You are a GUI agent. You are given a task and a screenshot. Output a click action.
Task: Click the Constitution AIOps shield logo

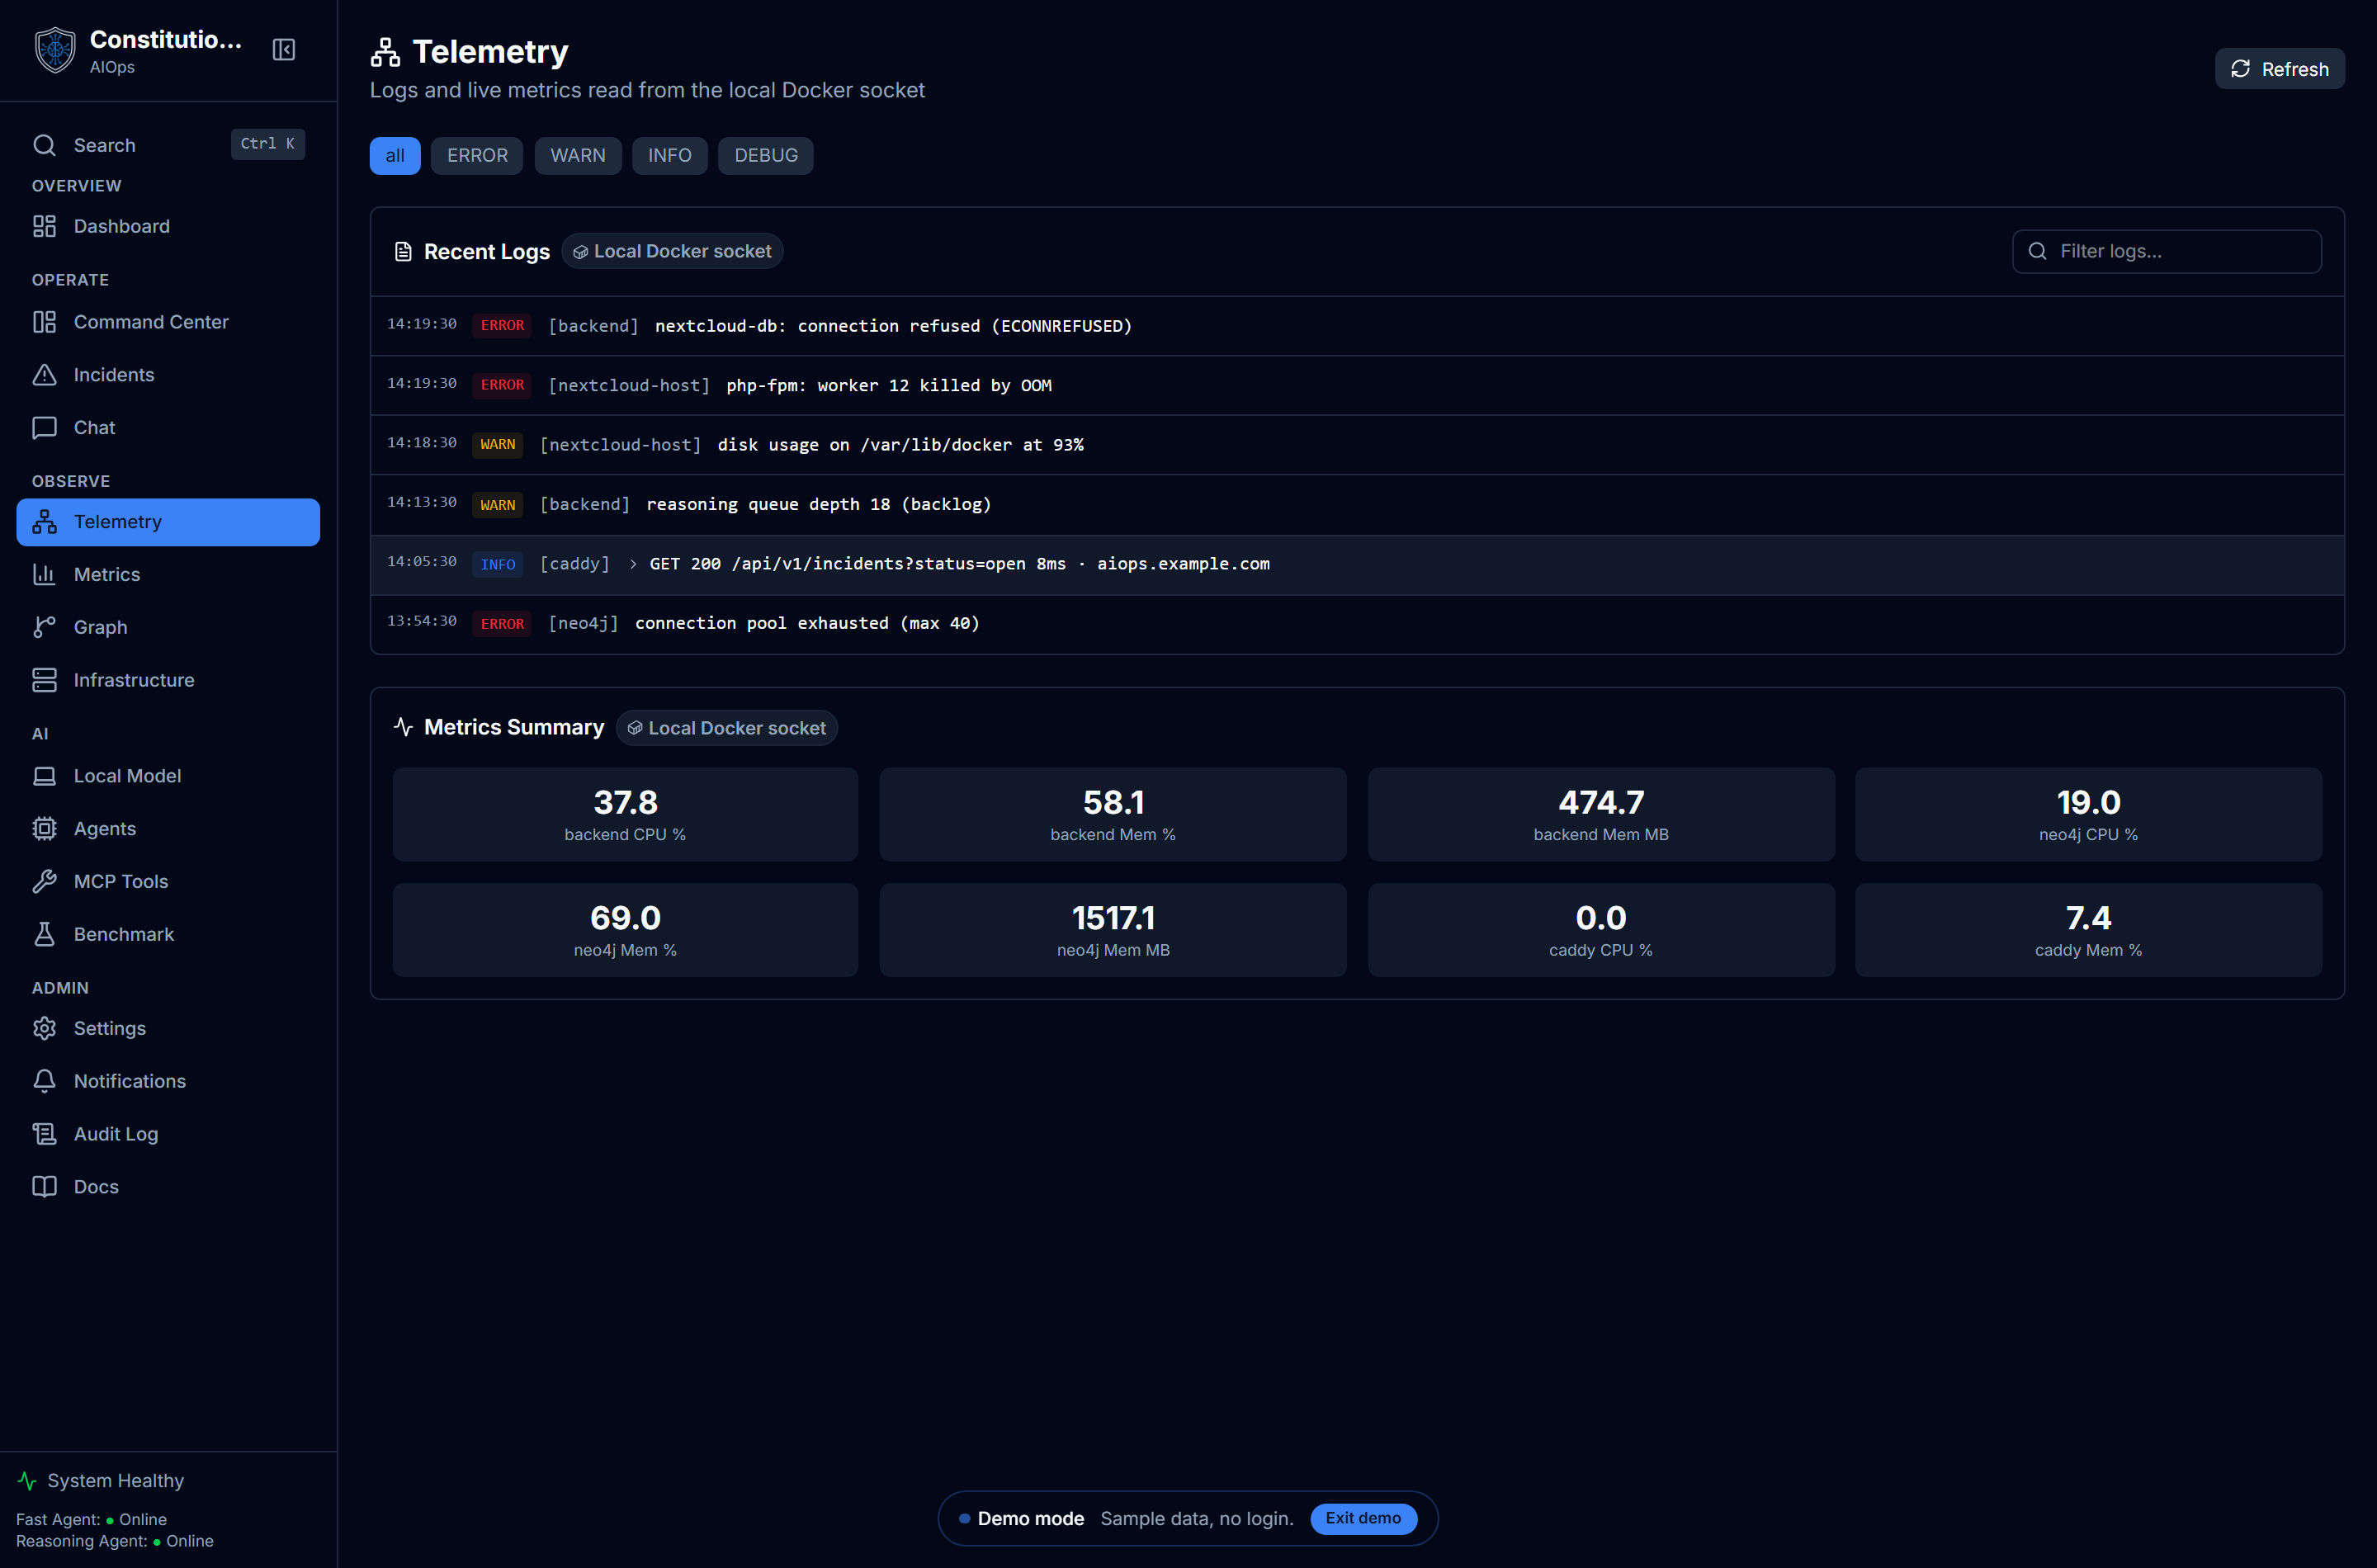(x=55, y=50)
